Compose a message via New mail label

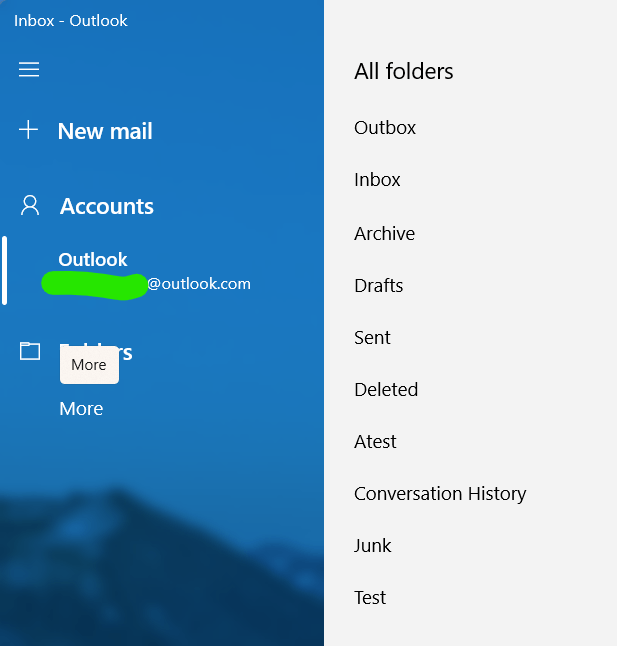pyautogui.click(x=105, y=131)
